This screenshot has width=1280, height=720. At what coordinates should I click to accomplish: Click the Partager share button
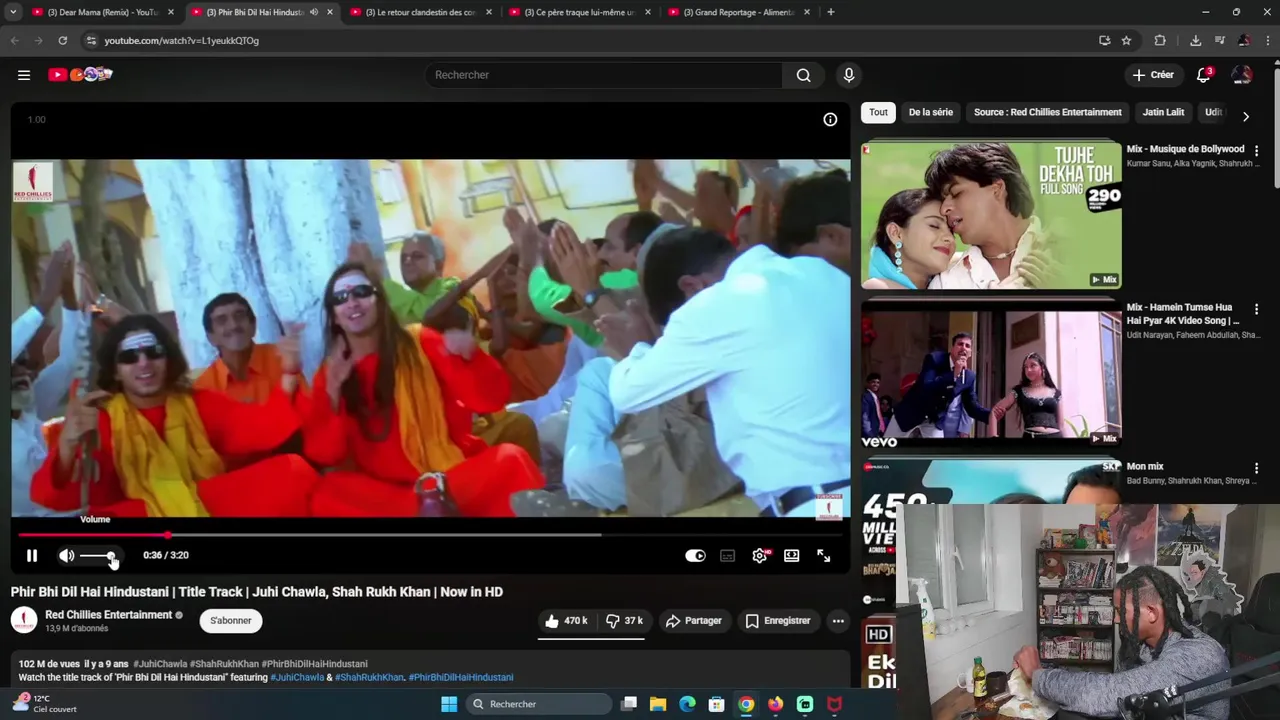(x=694, y=621)
